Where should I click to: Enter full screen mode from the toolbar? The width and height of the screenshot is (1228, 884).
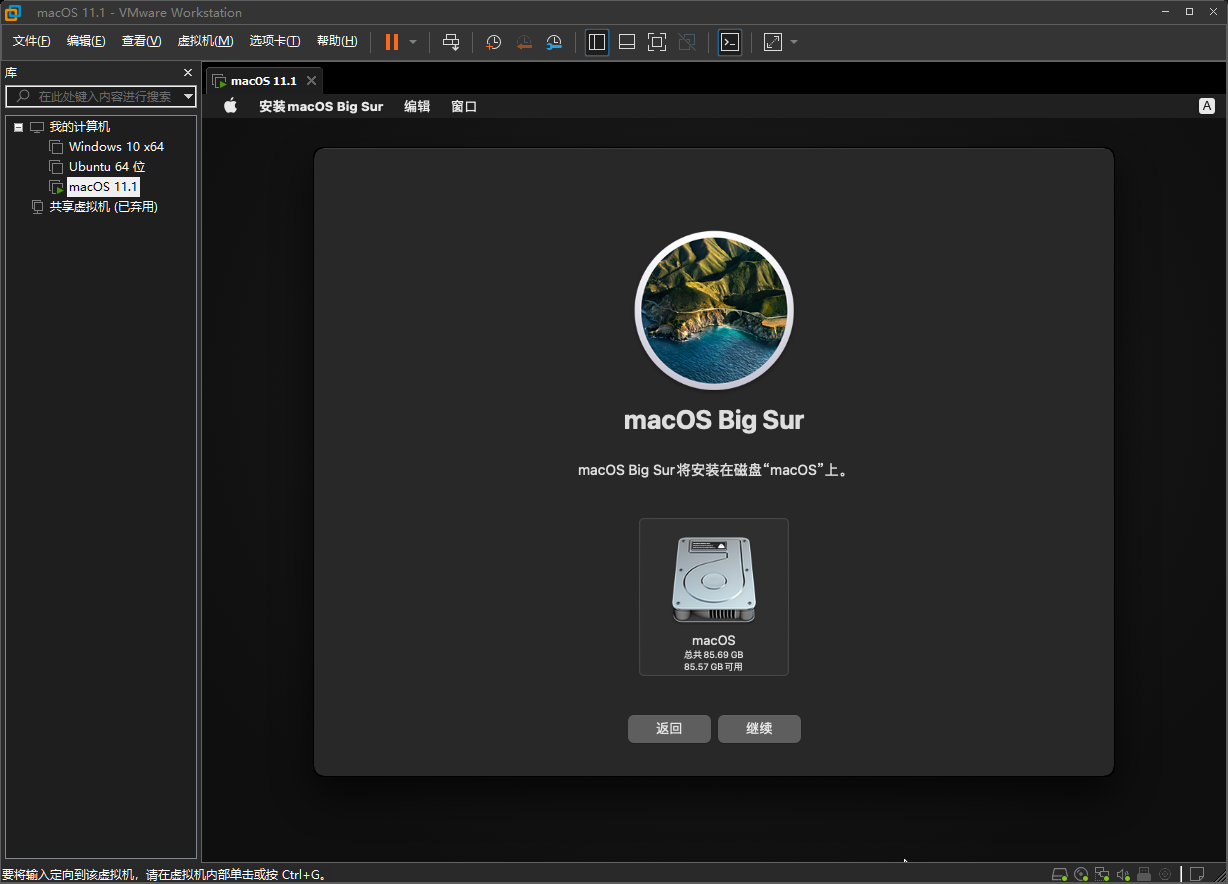coord(657,42)
